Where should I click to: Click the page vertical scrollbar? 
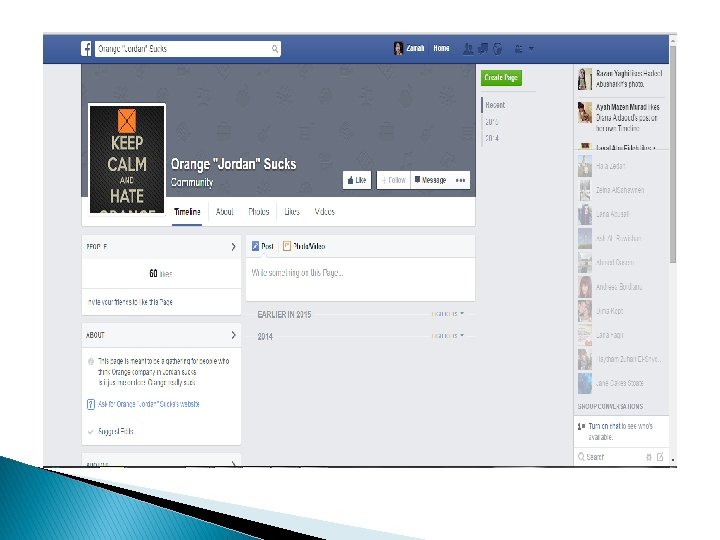(x=673, y=154)
